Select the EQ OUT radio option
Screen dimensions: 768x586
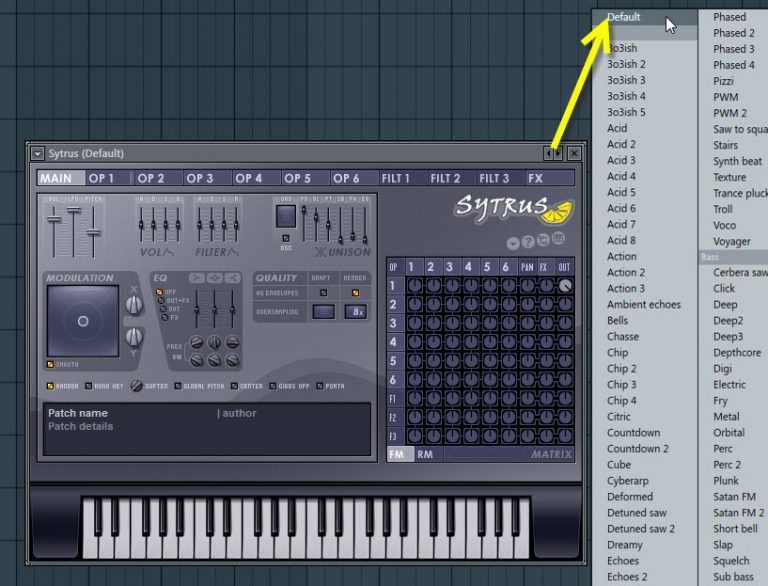tap(163, 309)
